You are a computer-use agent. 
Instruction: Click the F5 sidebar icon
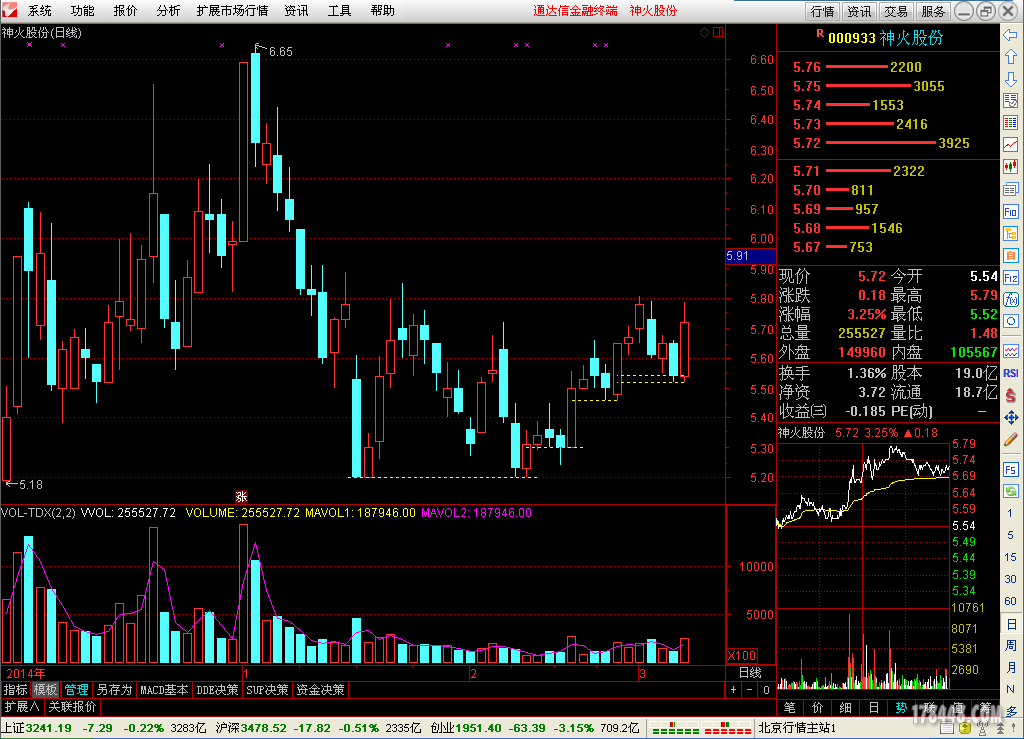click(x=1010, y=470)
